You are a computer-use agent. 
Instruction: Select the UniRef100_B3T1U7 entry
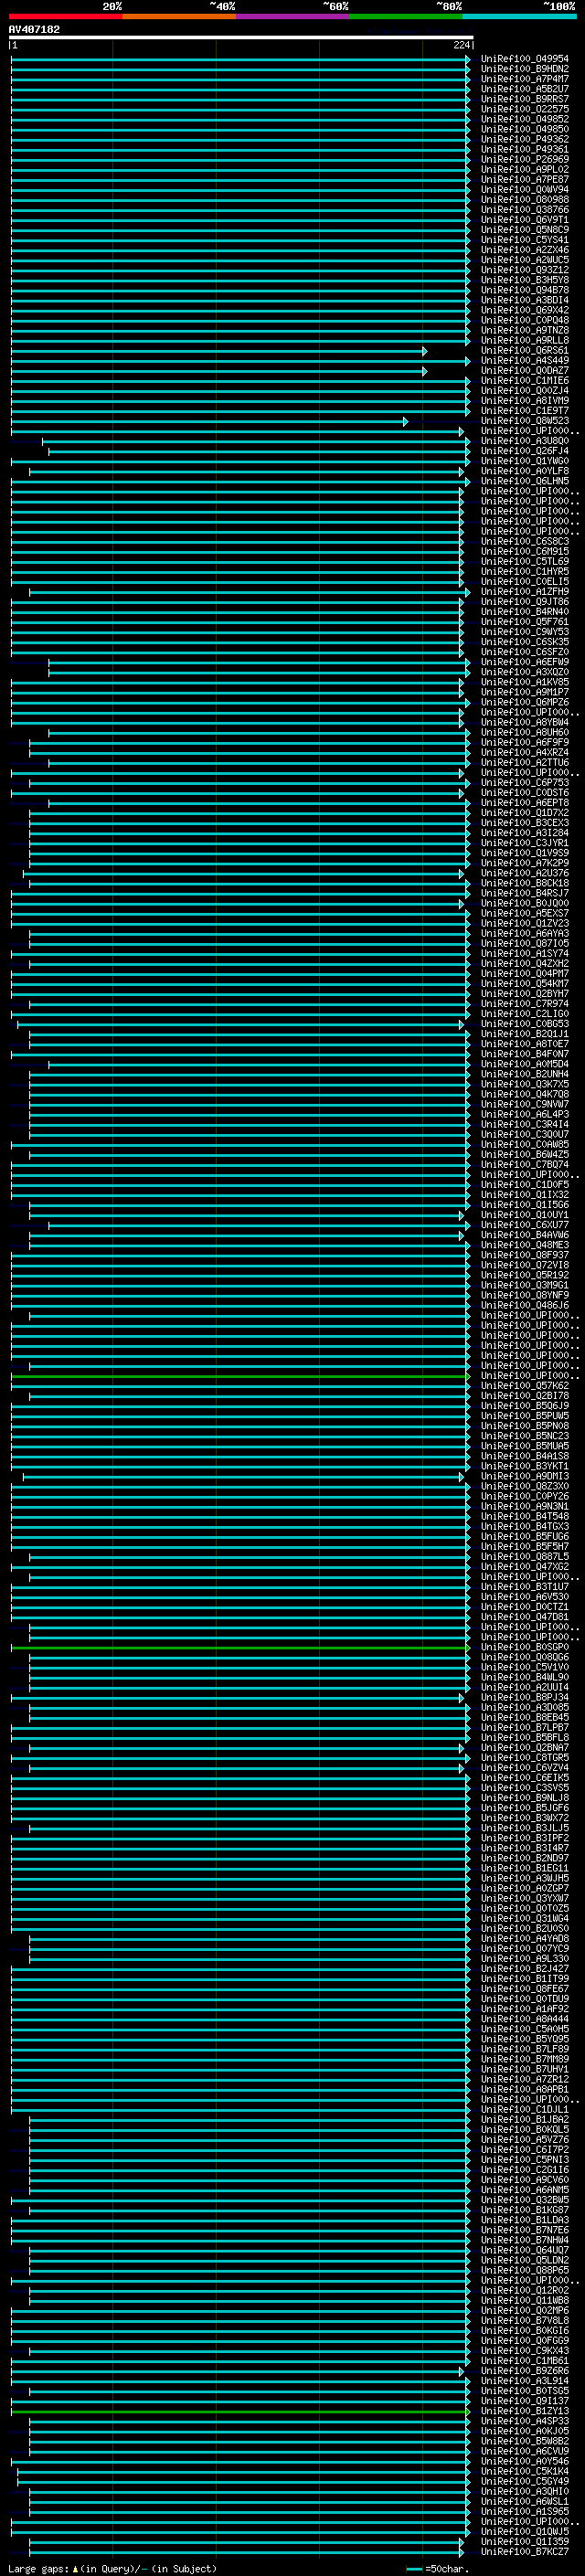point(524,1587)
